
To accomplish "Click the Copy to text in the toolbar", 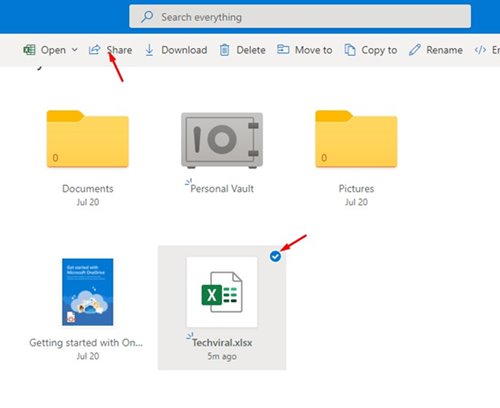I will click(x=379, y=50).
